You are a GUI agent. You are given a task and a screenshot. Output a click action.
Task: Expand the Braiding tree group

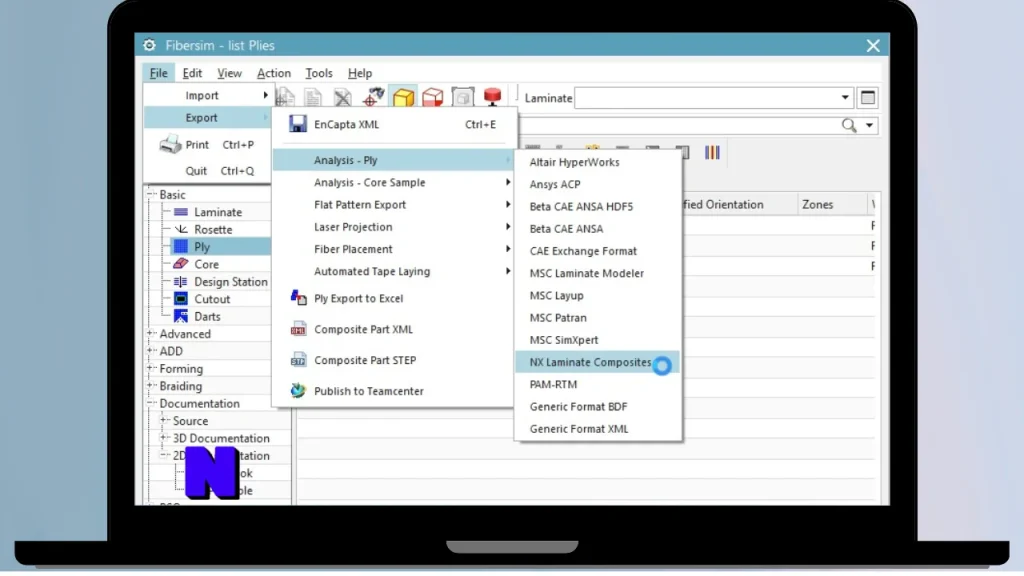(151, 385)
